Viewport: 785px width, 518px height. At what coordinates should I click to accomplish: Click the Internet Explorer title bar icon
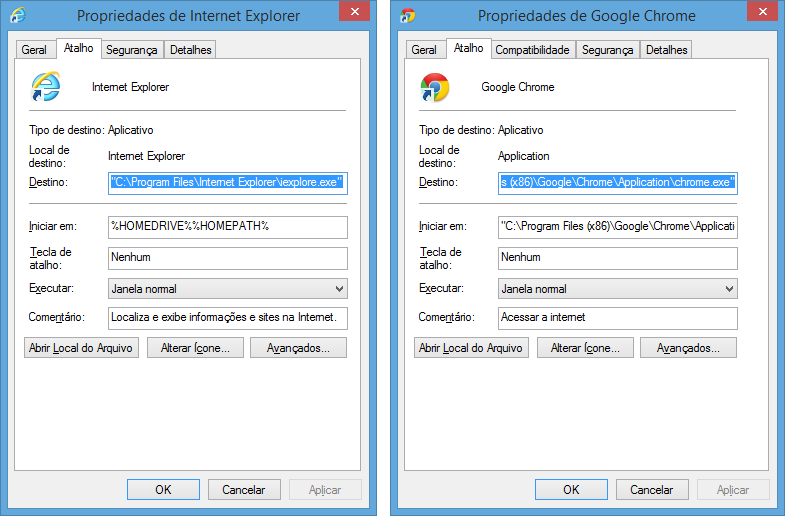click(18, 15)
